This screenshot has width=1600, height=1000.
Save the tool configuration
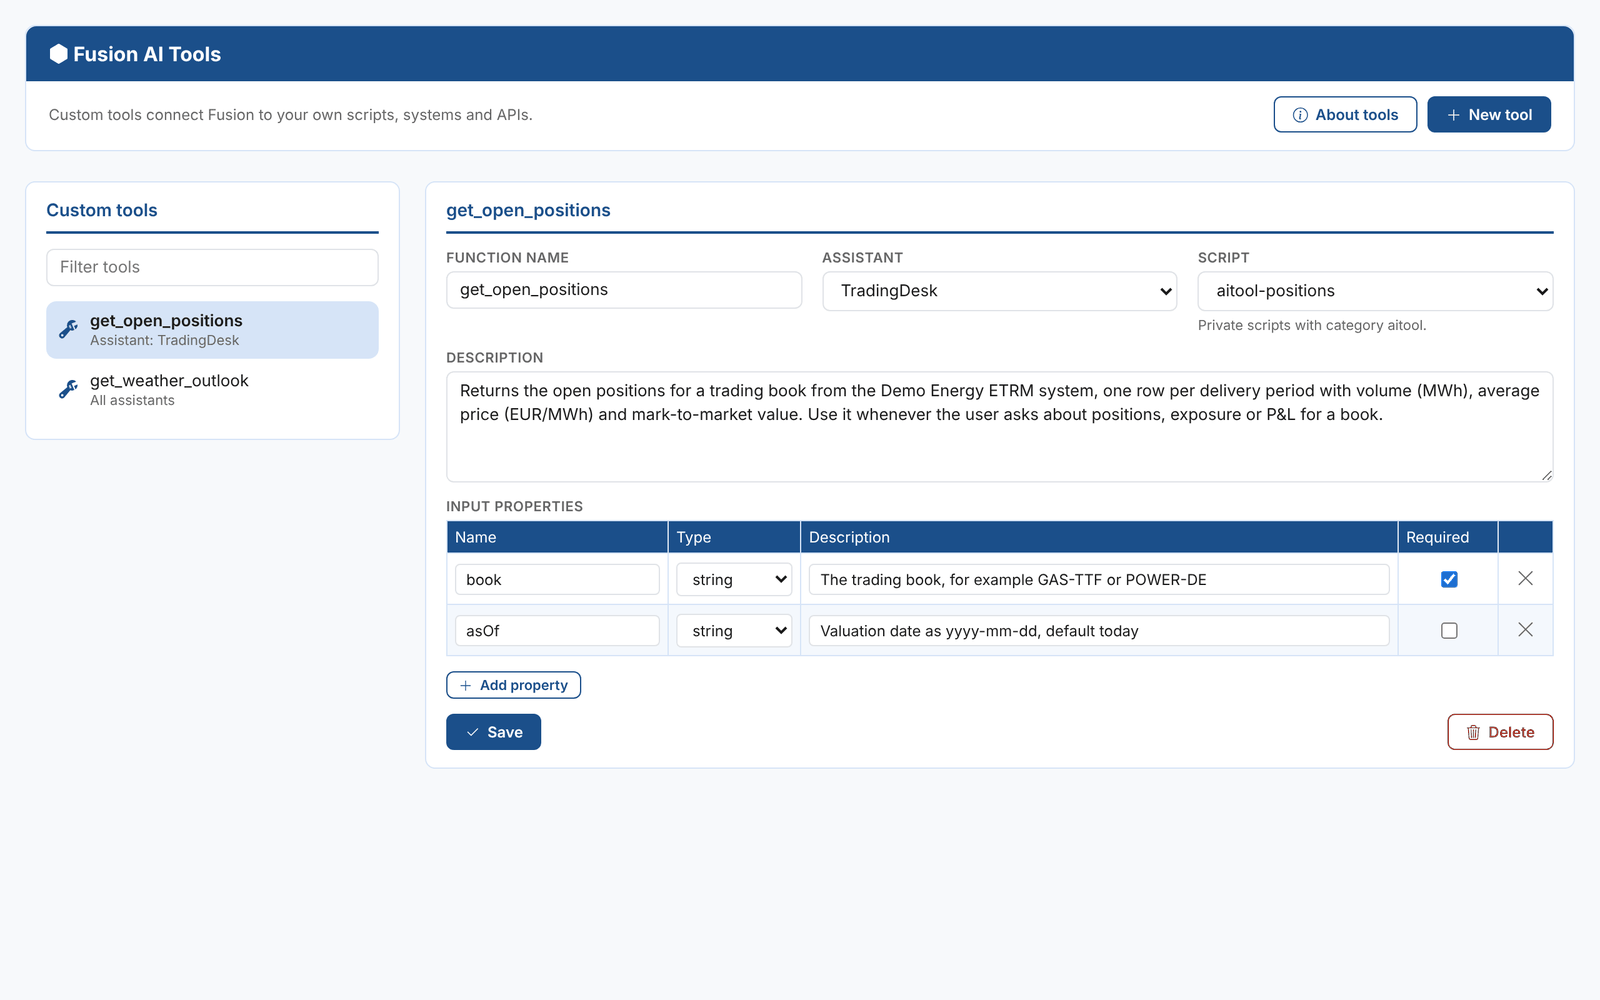point(493,732)
